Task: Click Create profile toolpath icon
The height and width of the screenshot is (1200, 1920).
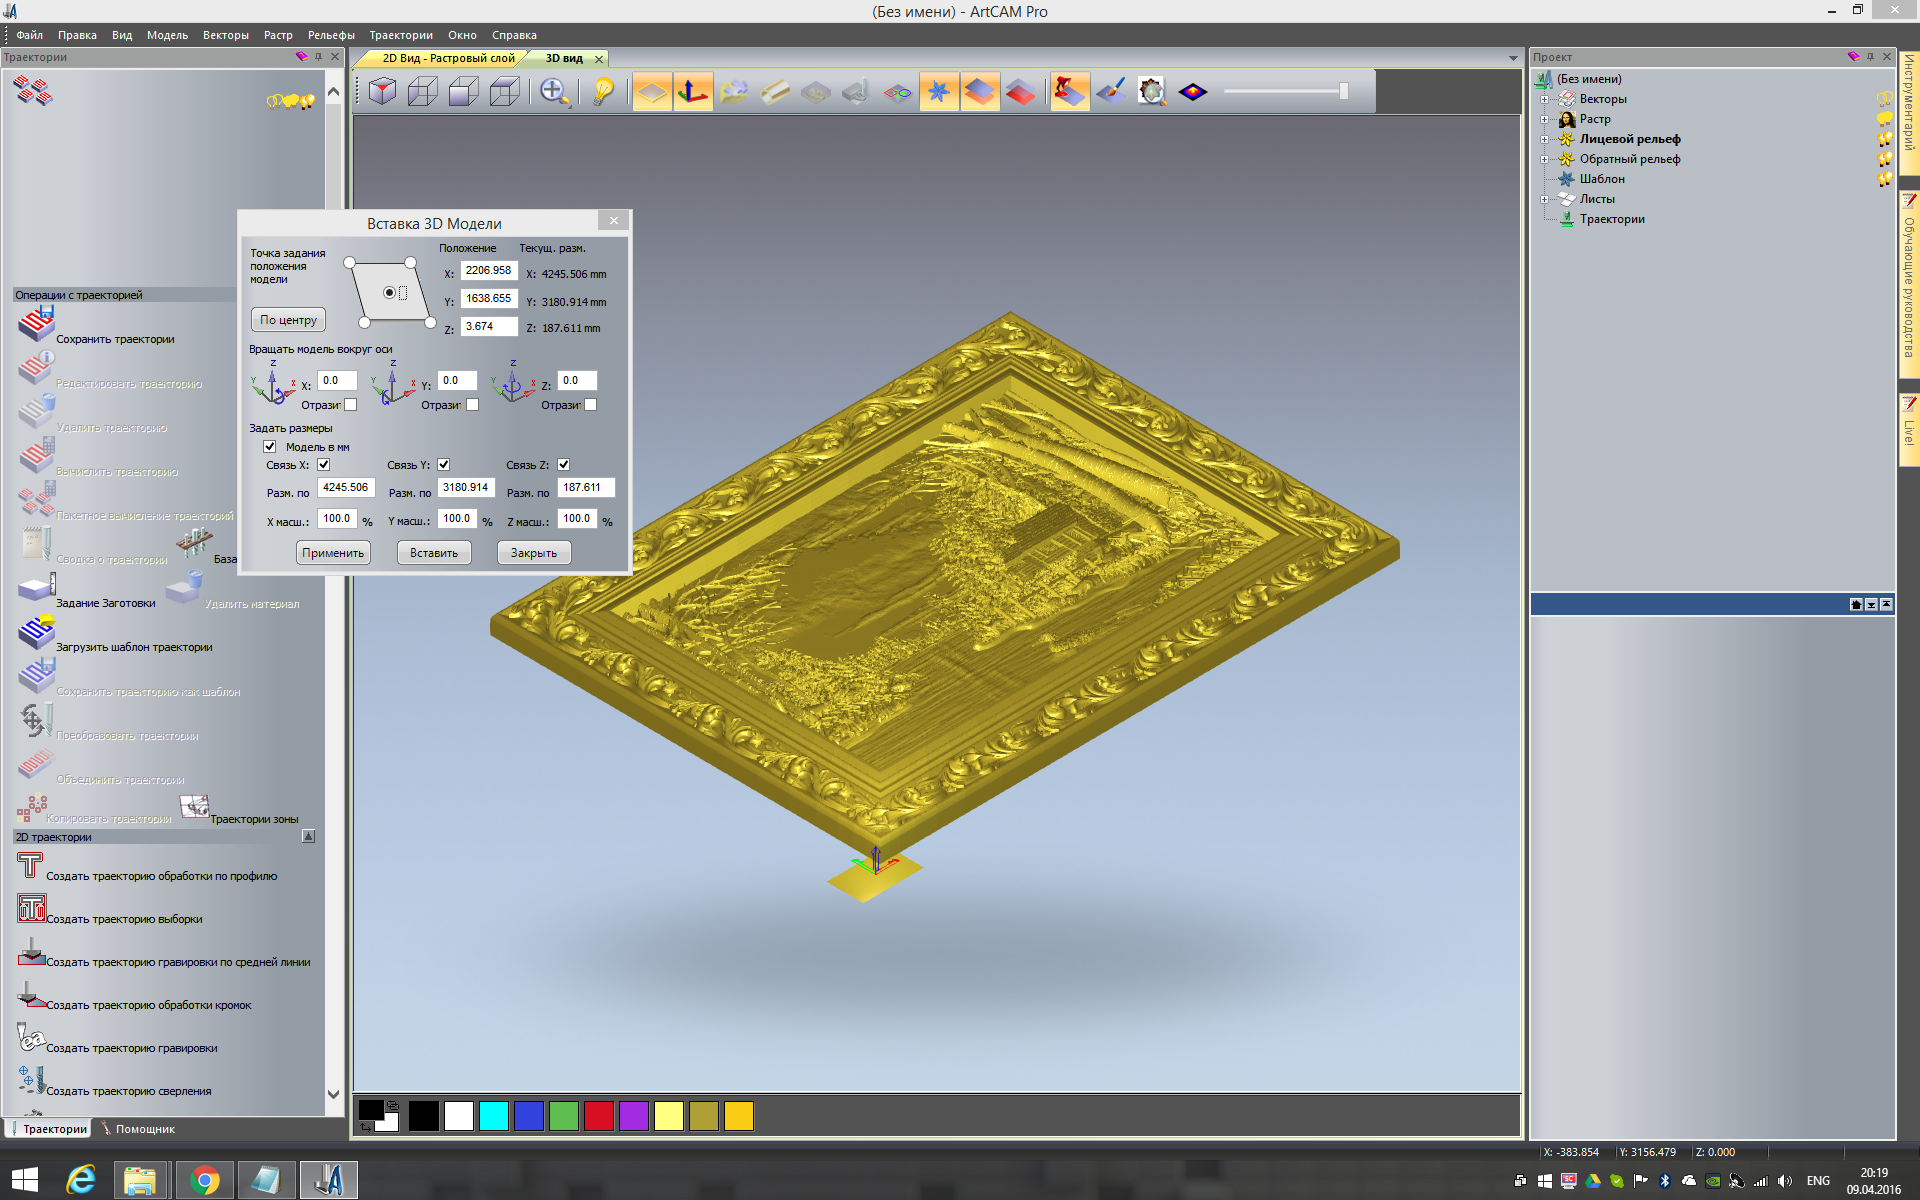Action: click(30, 865)
